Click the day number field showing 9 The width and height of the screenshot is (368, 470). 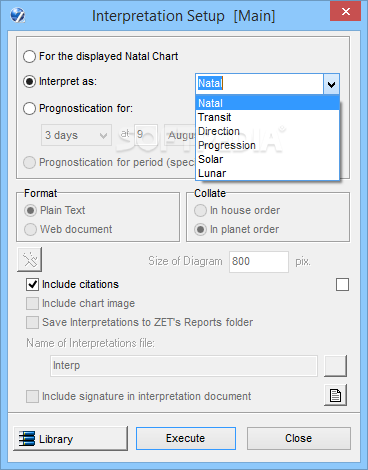tap(145, 135)
